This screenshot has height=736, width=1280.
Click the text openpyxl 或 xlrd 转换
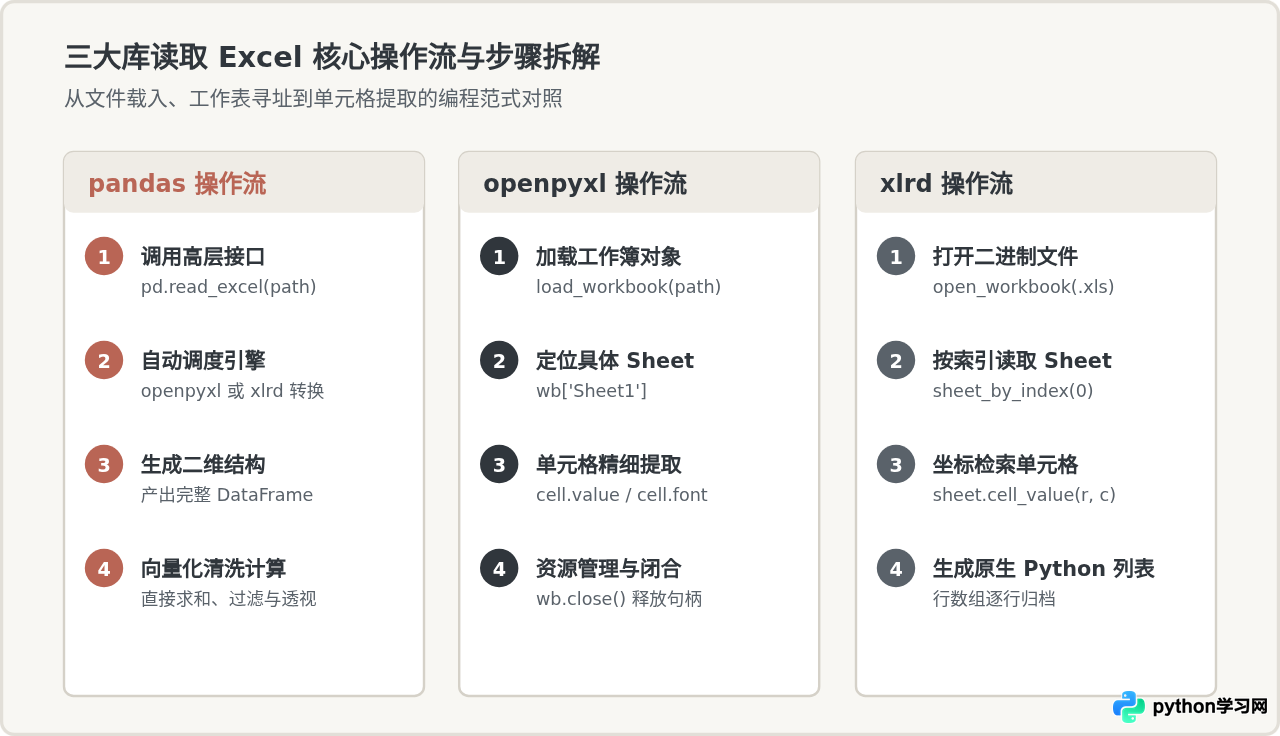(x=233, y=391)
